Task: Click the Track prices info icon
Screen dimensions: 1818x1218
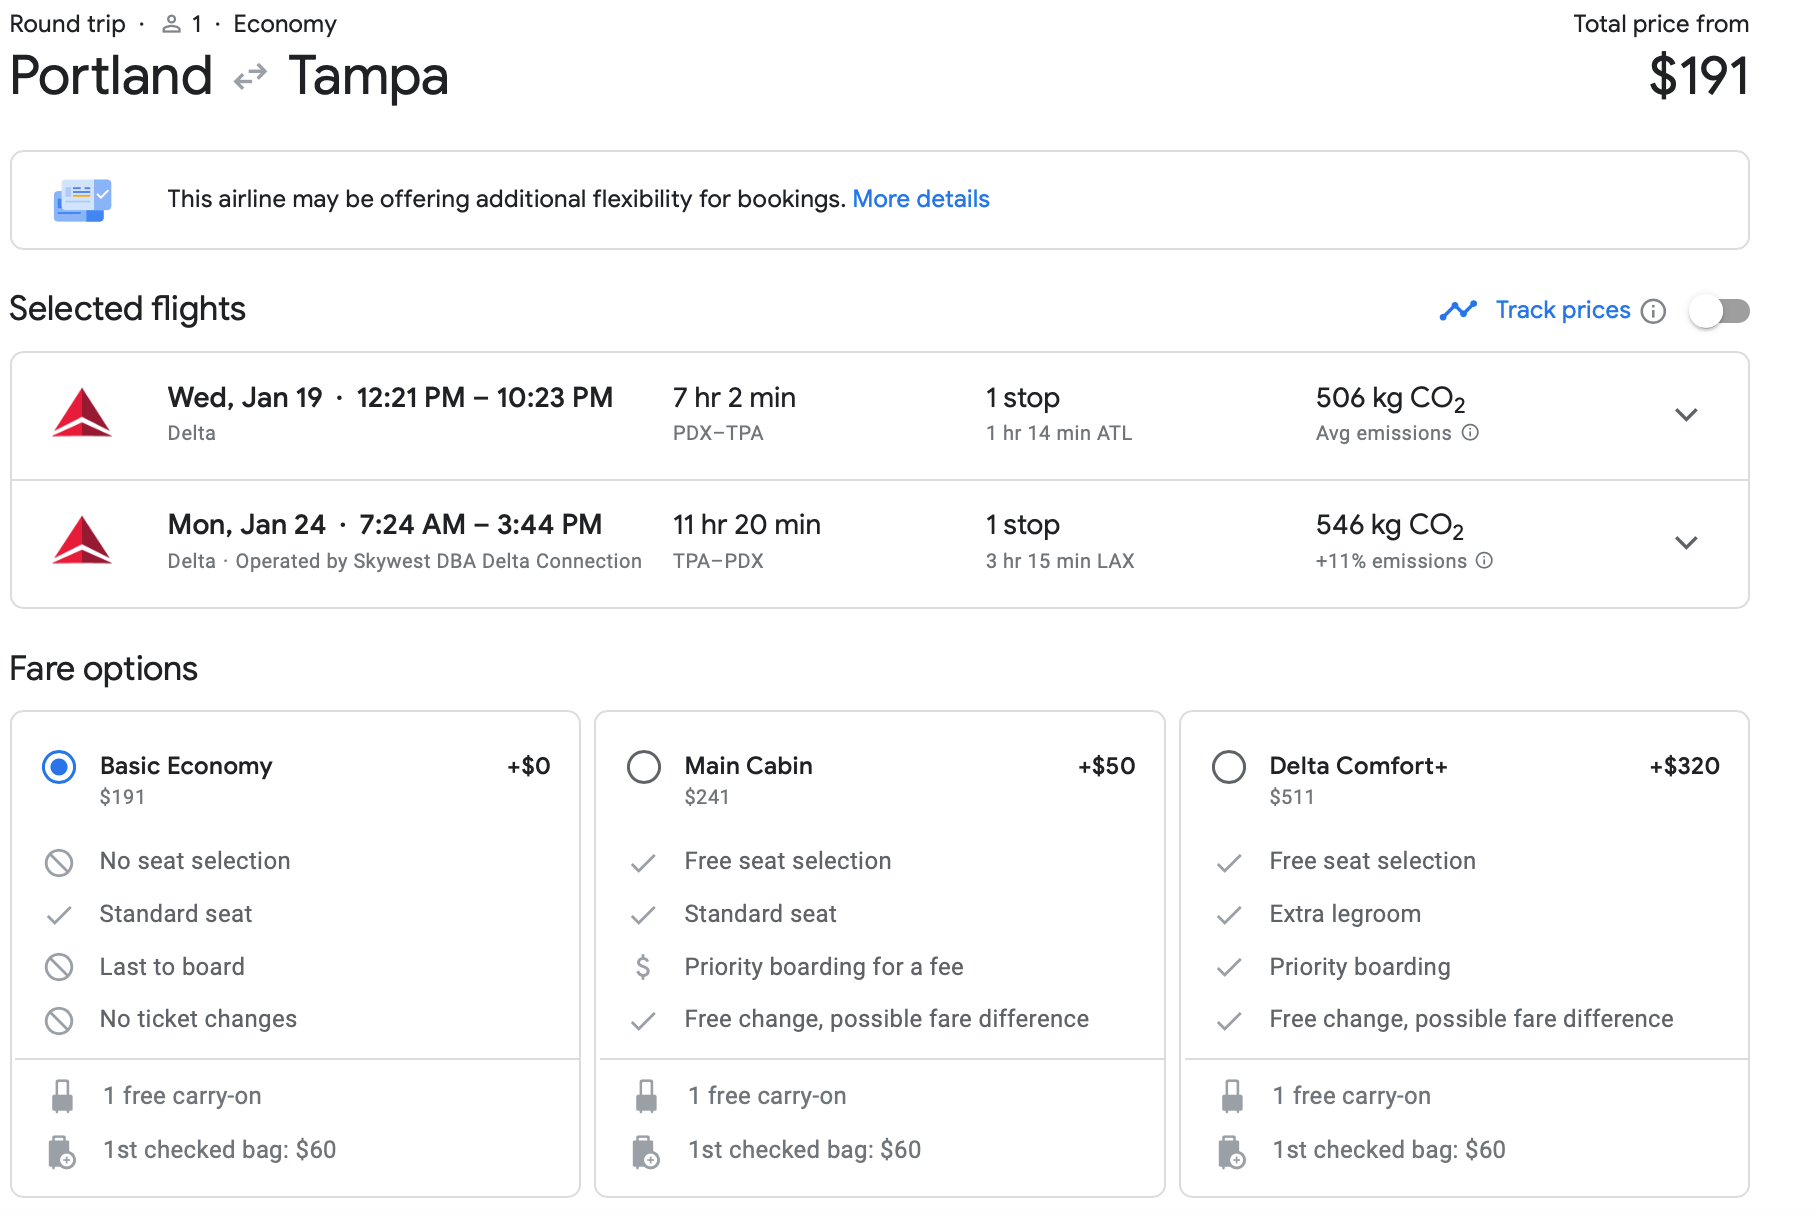Action: [x=1654, y=311]
